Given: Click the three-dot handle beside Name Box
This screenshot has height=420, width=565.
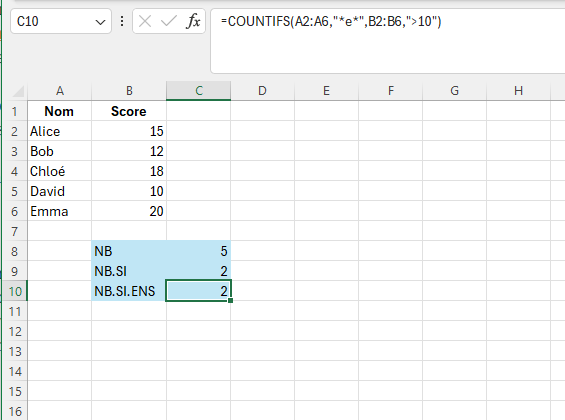Looking at the screenshot, I should click(x=122, y=21).
